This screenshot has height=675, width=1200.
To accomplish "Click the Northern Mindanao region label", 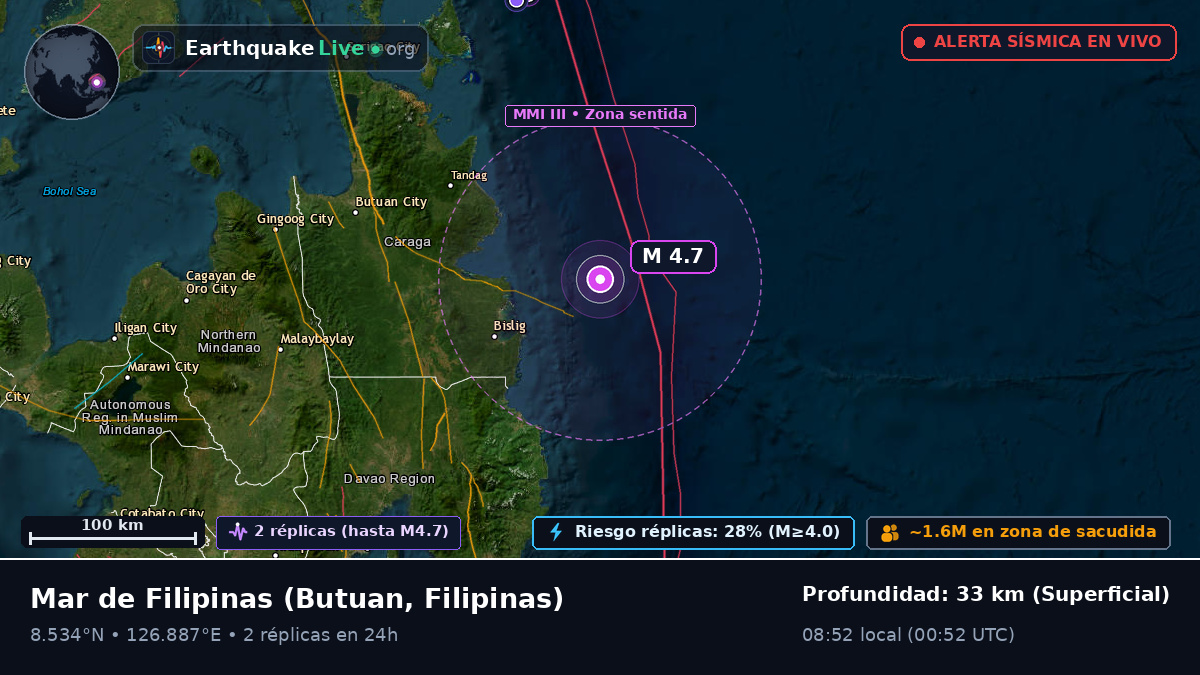I will pyautogui.click(x=229, y=341).
